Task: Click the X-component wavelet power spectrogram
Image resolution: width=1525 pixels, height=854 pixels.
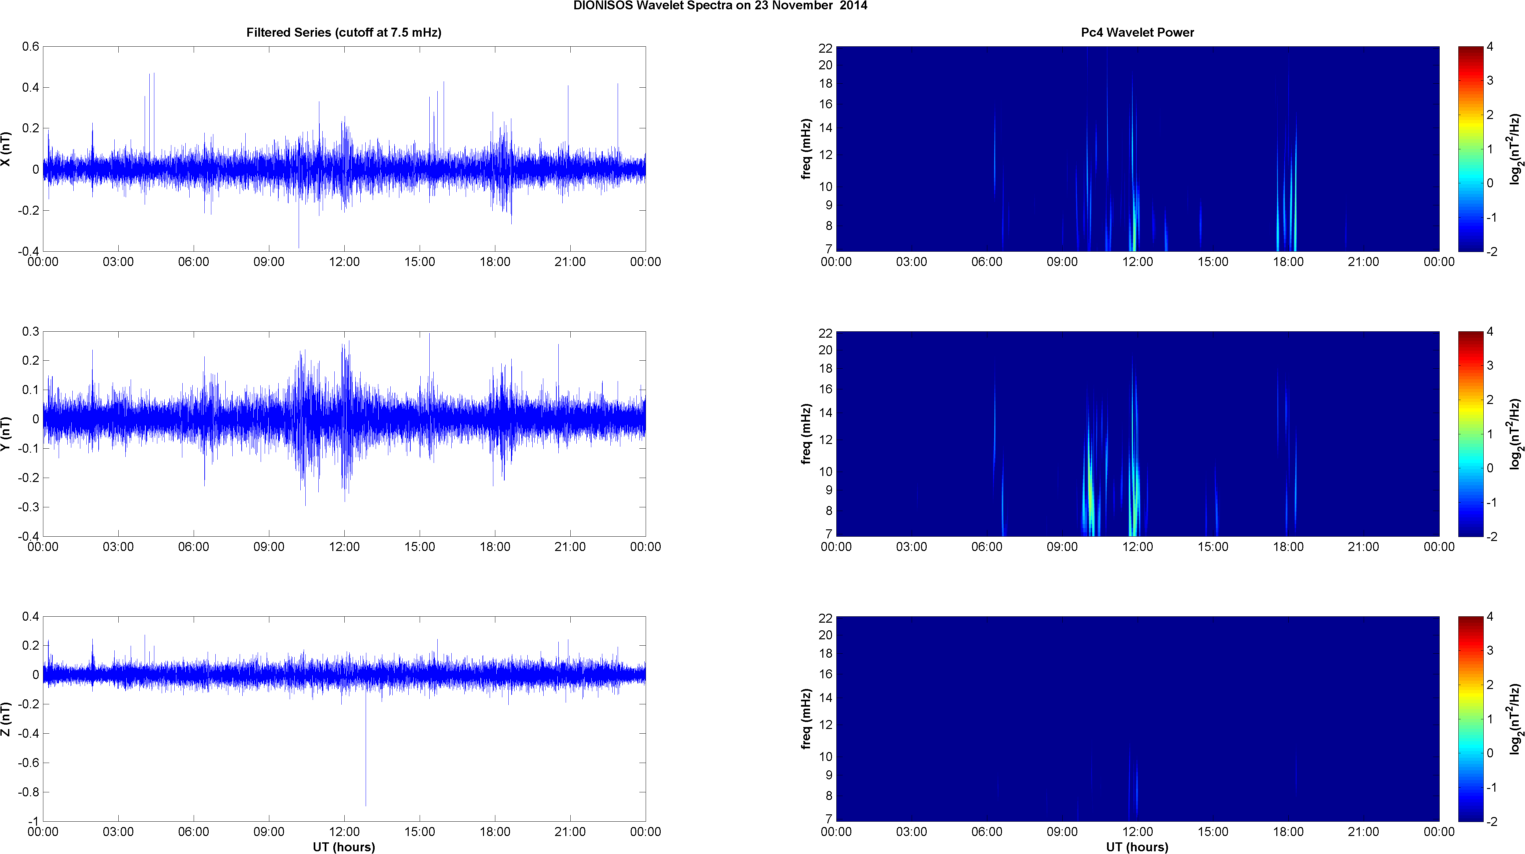Action: 1137,149
